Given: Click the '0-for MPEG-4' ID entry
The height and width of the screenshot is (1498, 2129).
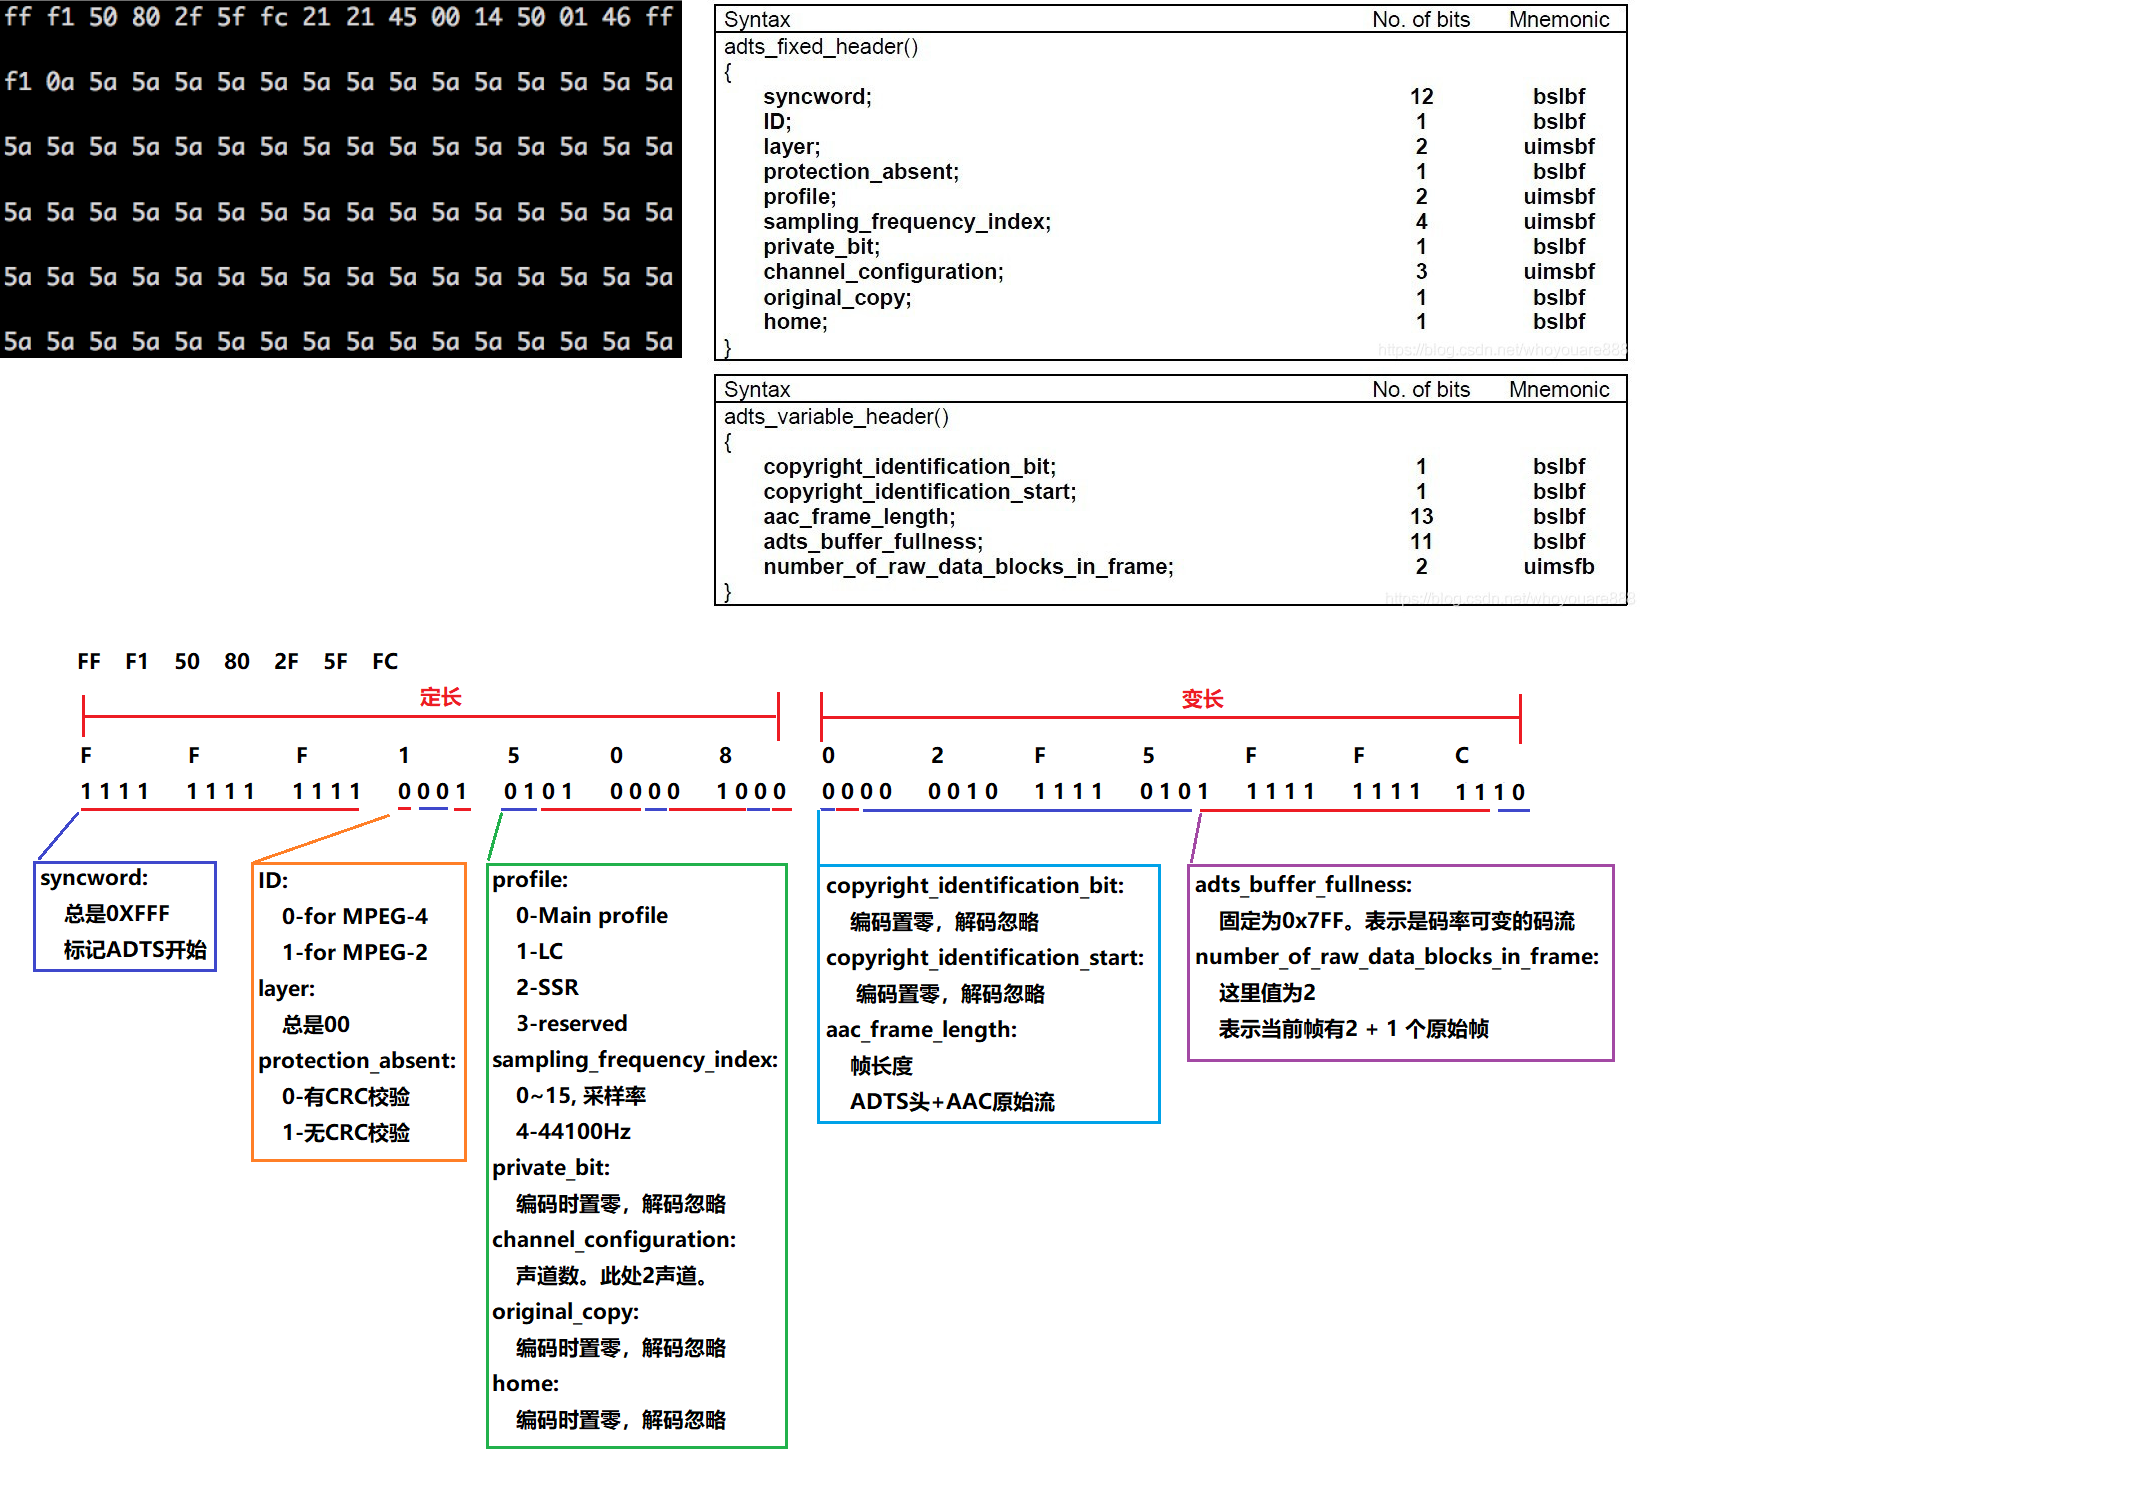Looking at the screenshot, I should coord(354,916).
